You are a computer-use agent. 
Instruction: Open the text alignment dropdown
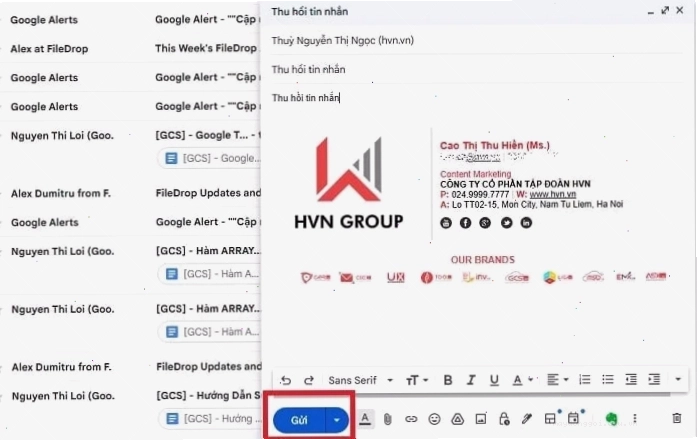[x=557, y=380]
